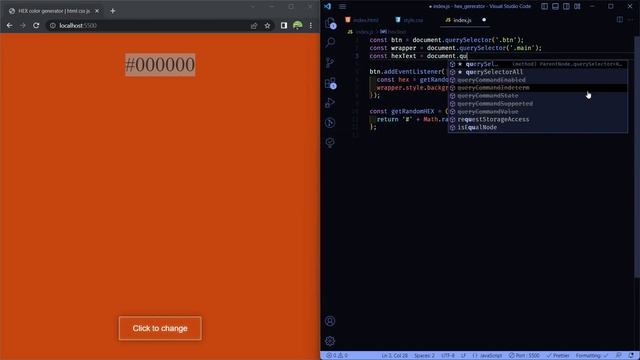Open the Search view in VS Code

(x=330, y=42)
